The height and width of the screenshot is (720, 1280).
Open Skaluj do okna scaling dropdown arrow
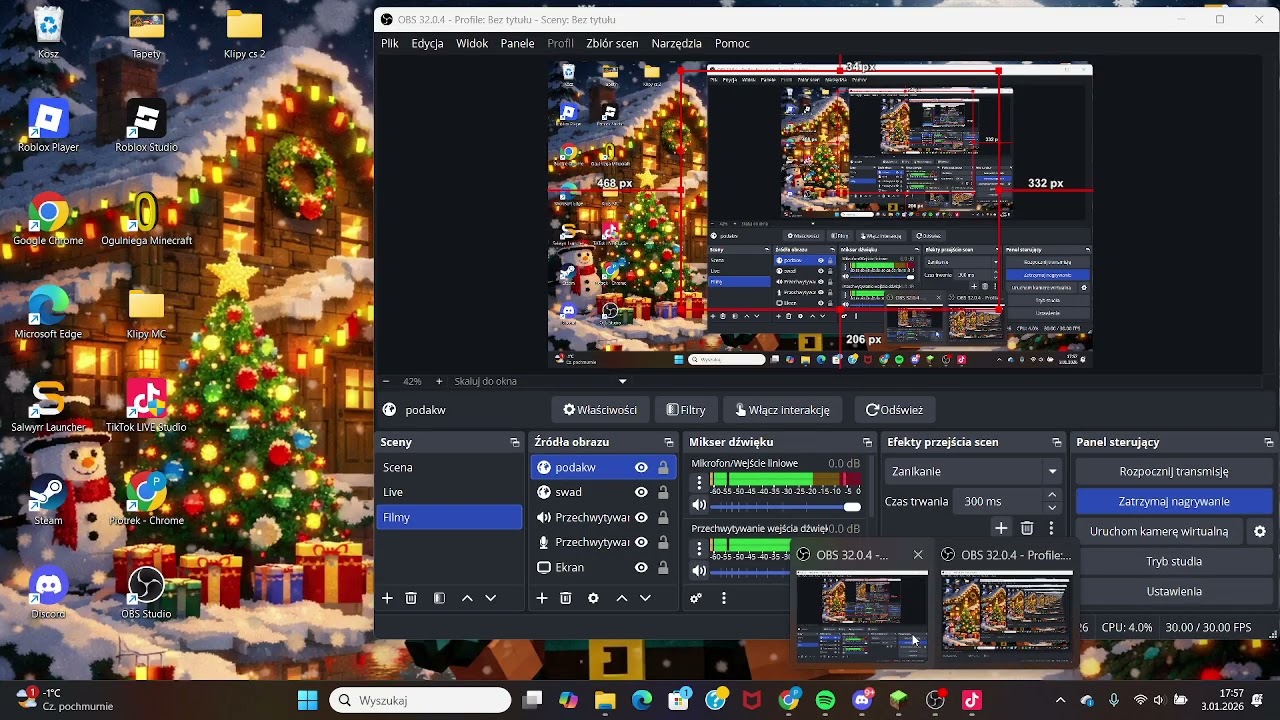click(x=622, y=381)
